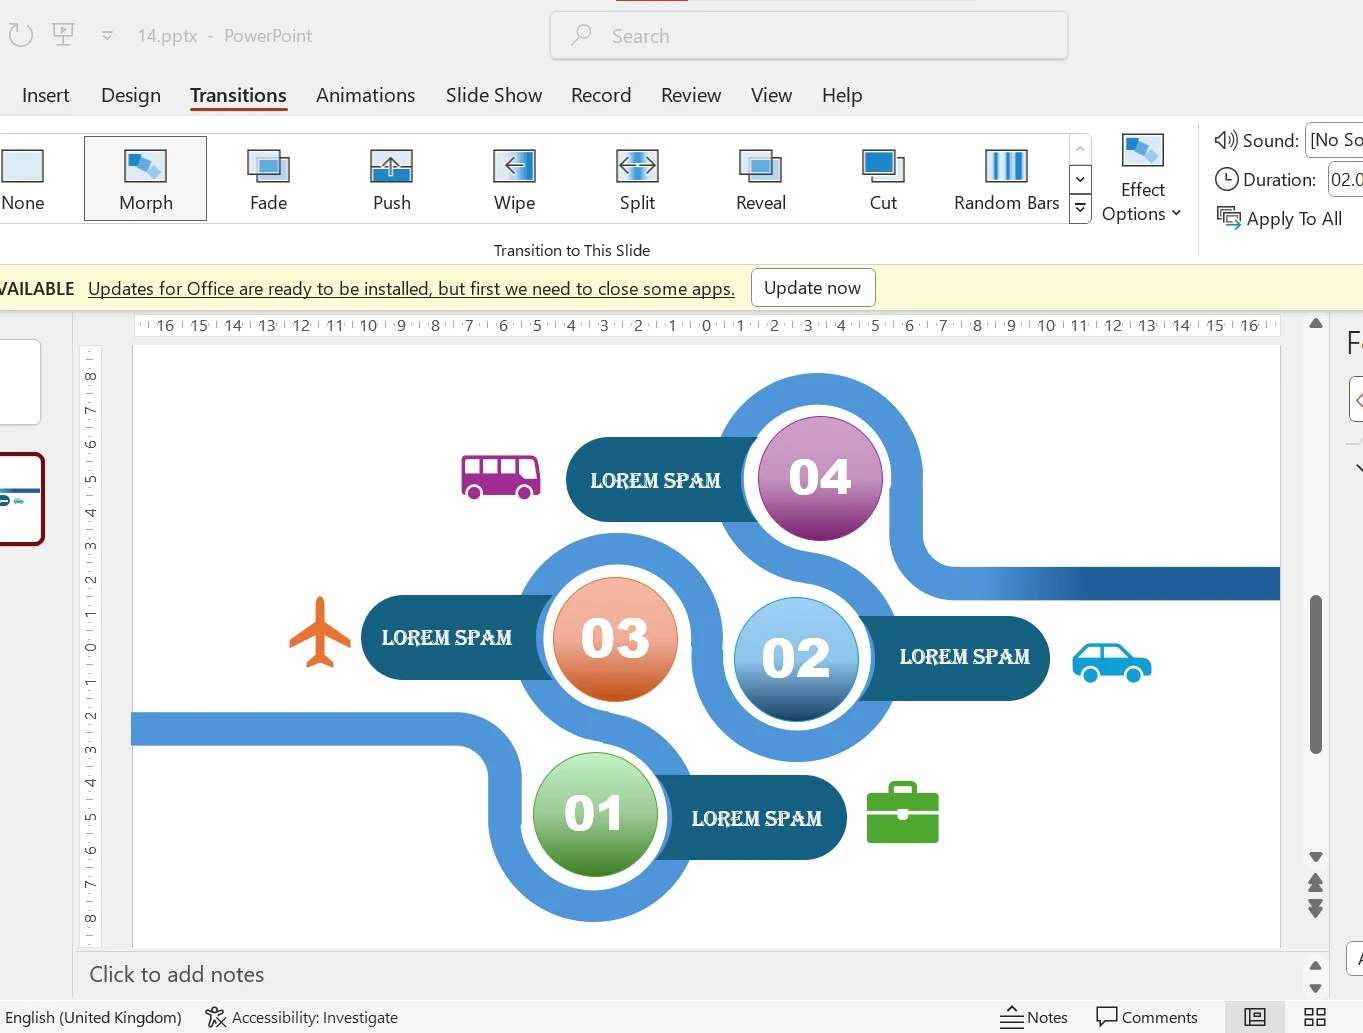Click the Update now button
This screenshot has height=1033, width=1363.
click(812, 288)
